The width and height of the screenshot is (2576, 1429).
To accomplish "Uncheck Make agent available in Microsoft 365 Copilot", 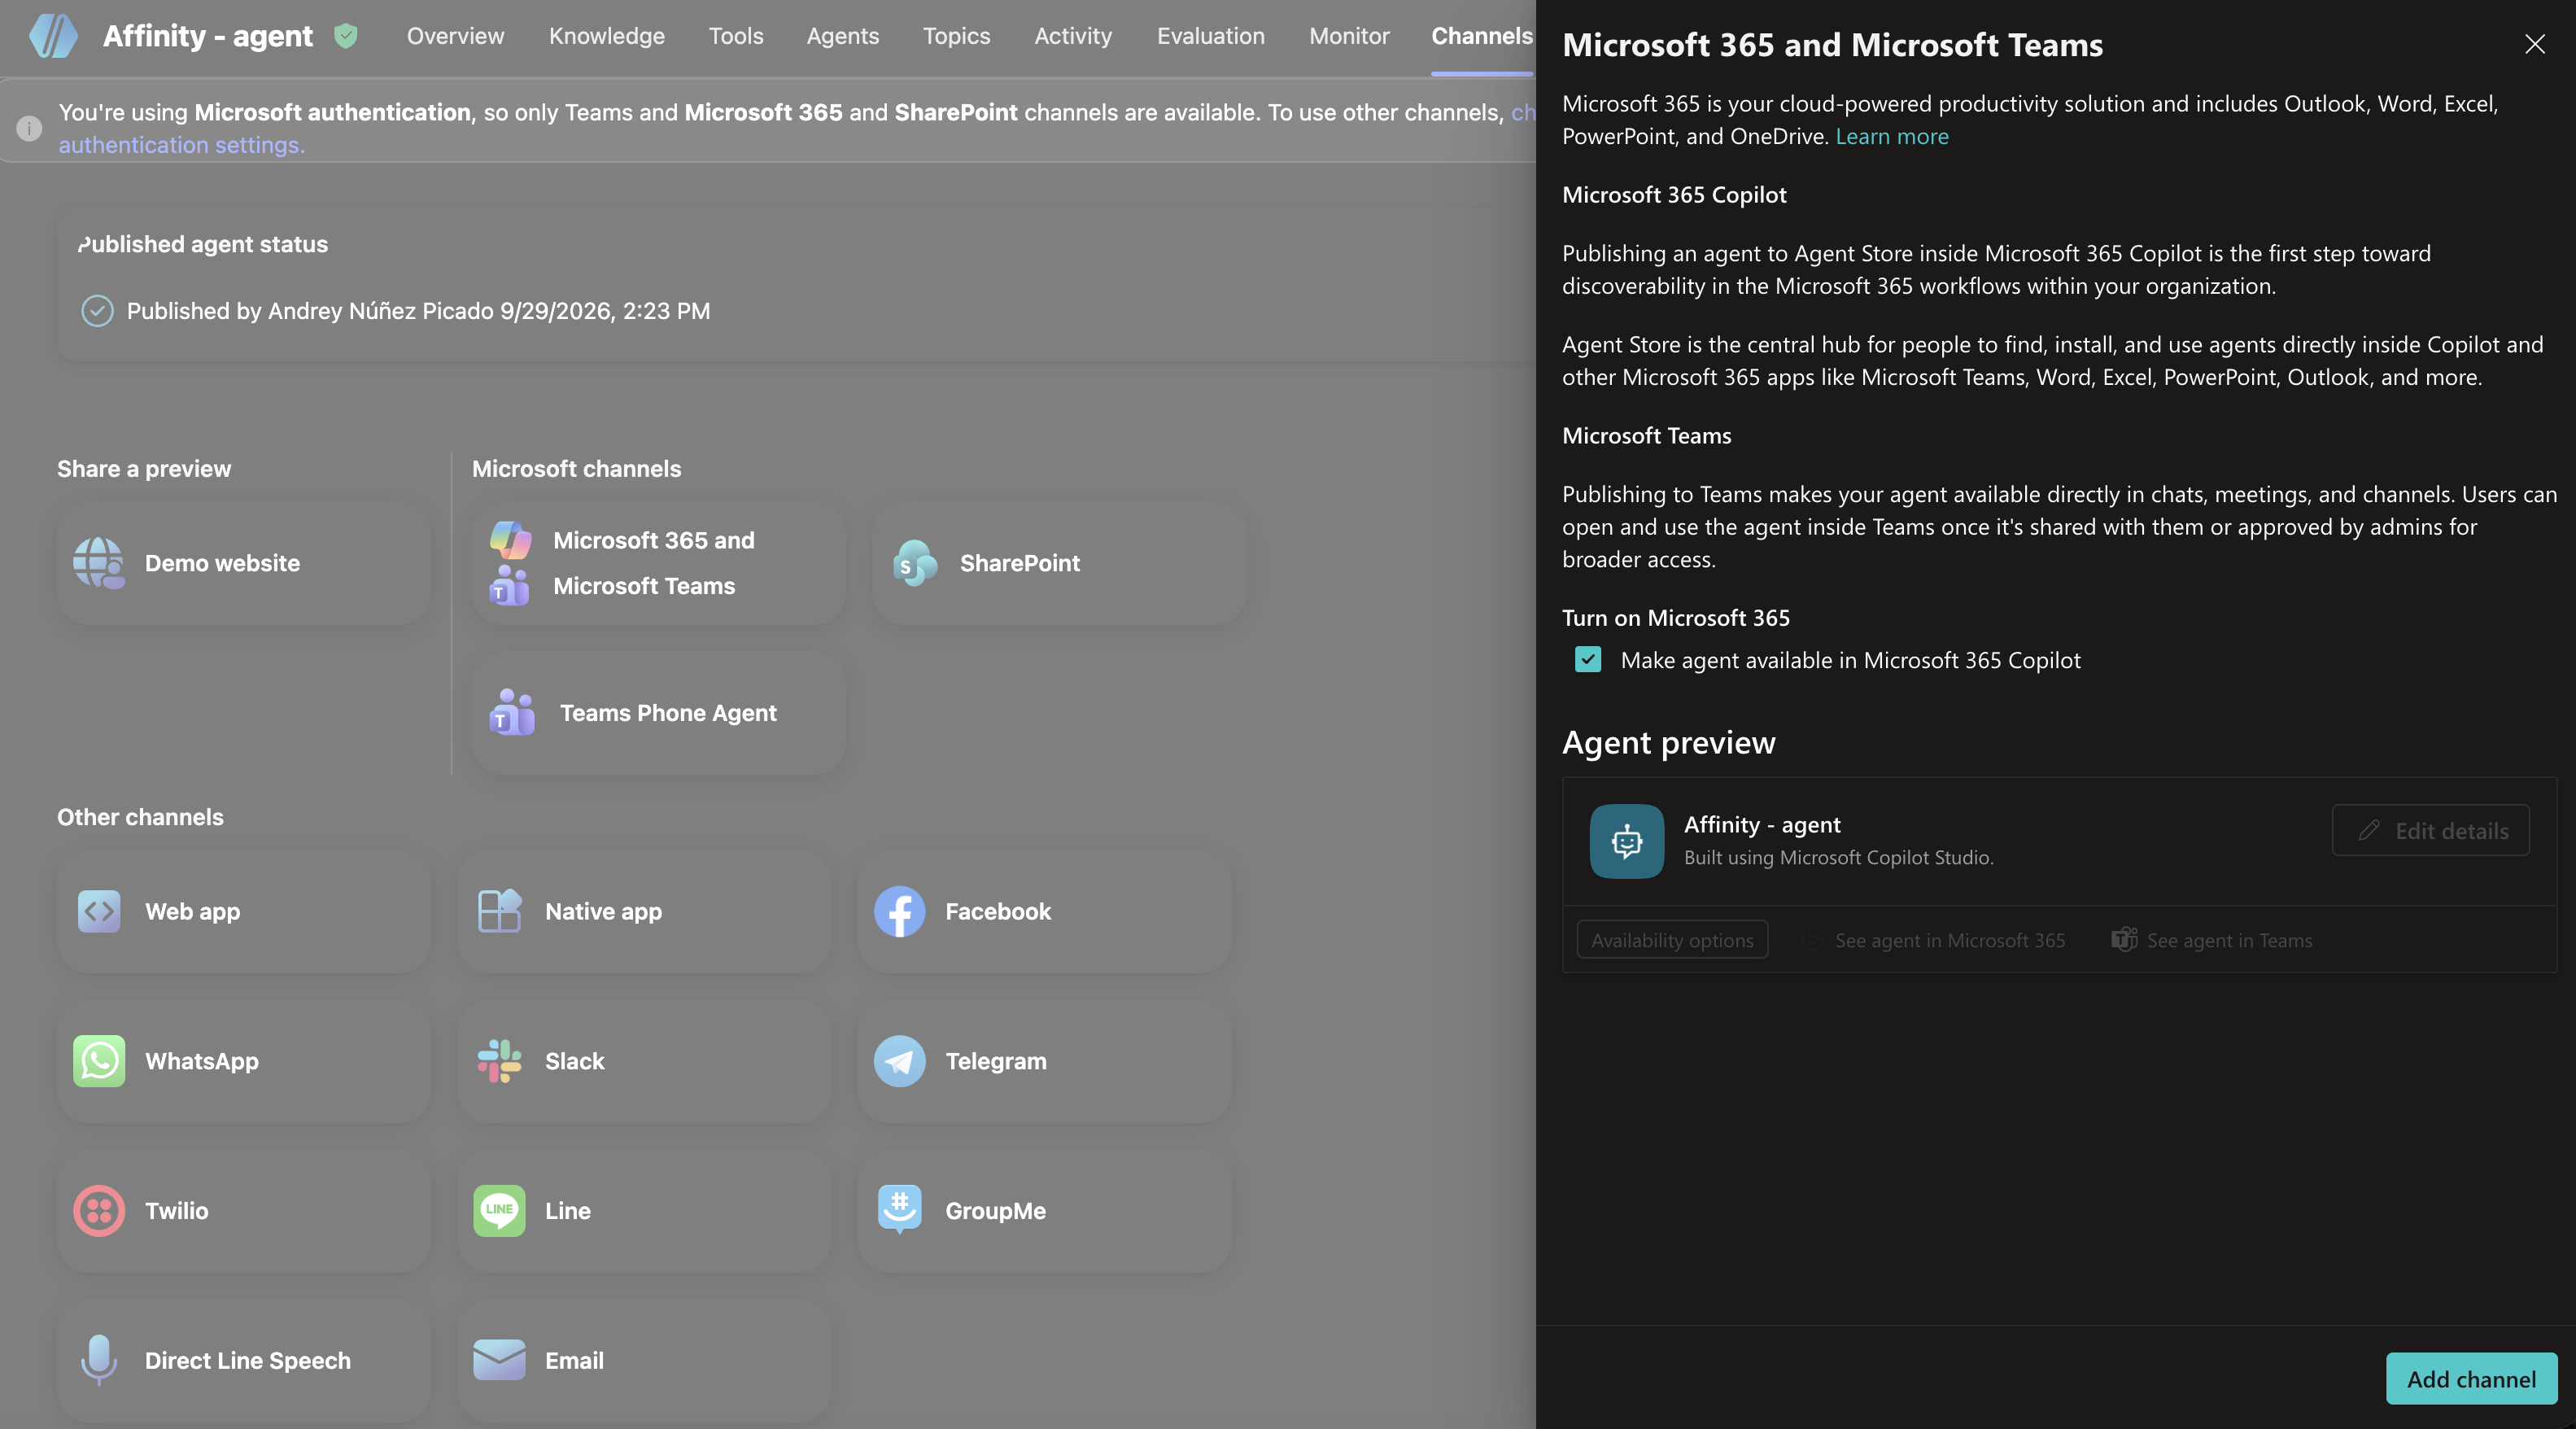I will (1588, 660).
